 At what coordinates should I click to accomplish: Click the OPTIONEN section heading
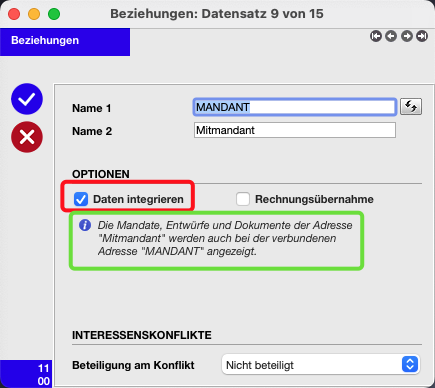pyautogui.click(x=101, y=174)
